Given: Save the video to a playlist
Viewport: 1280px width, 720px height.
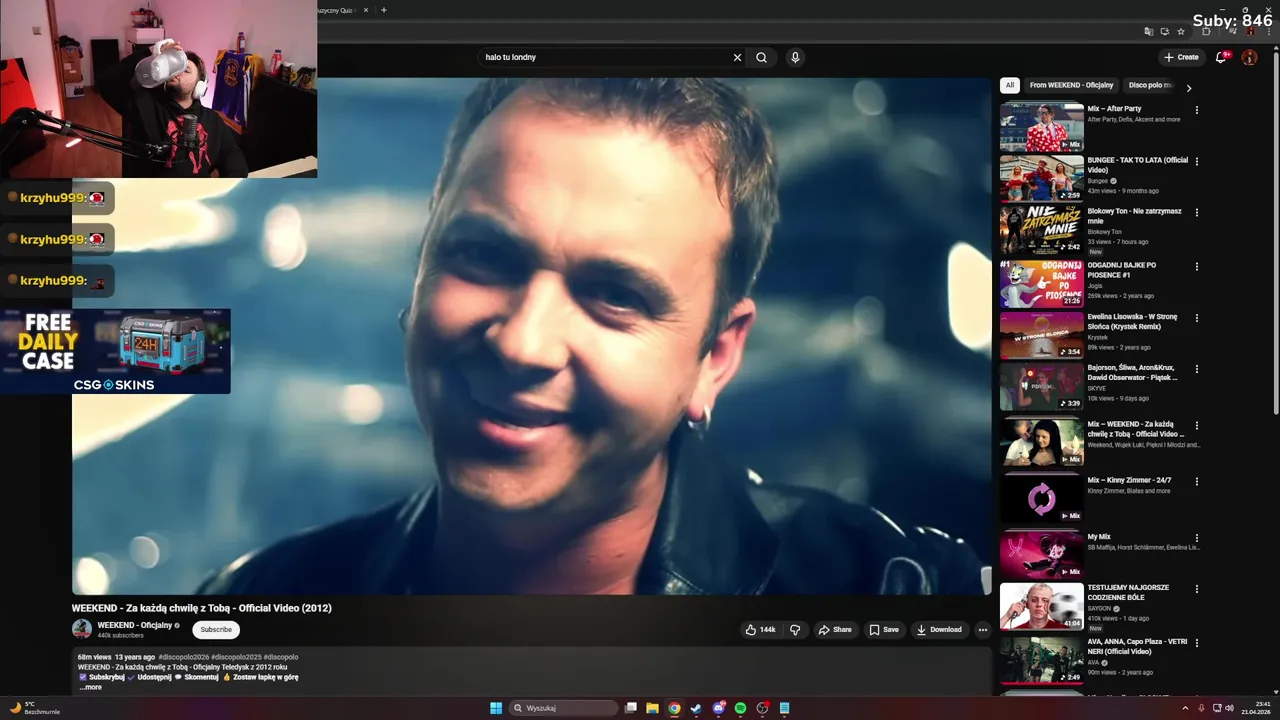Looking at the screenshot, I should [x=884, y=630].
